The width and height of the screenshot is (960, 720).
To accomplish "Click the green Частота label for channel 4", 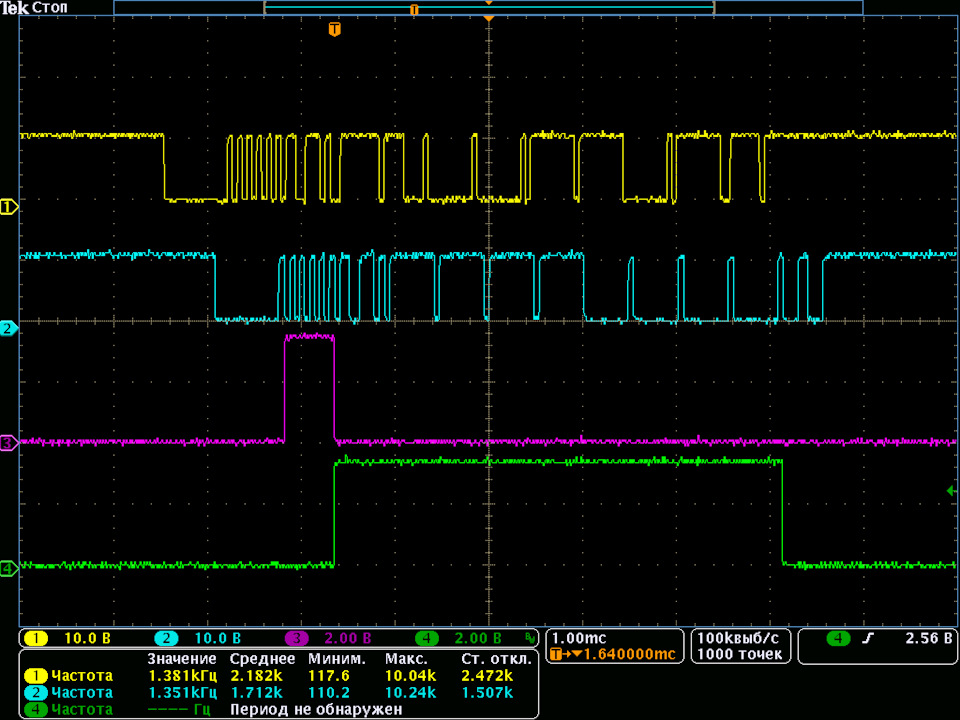I will [82, 710].
